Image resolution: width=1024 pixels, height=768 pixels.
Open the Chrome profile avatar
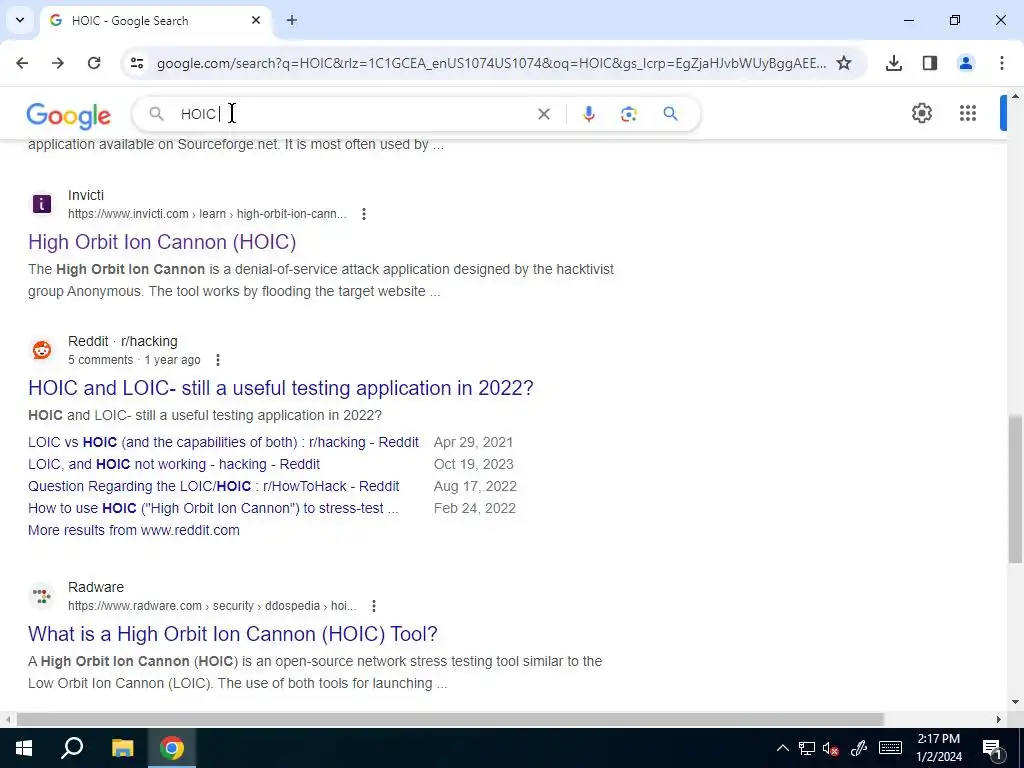pos(966,63)
